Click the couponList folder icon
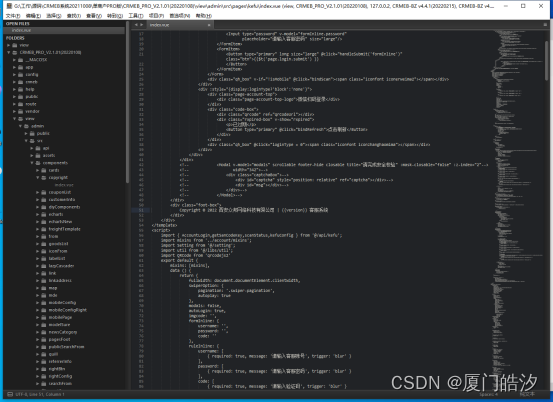 click(44, 192)
